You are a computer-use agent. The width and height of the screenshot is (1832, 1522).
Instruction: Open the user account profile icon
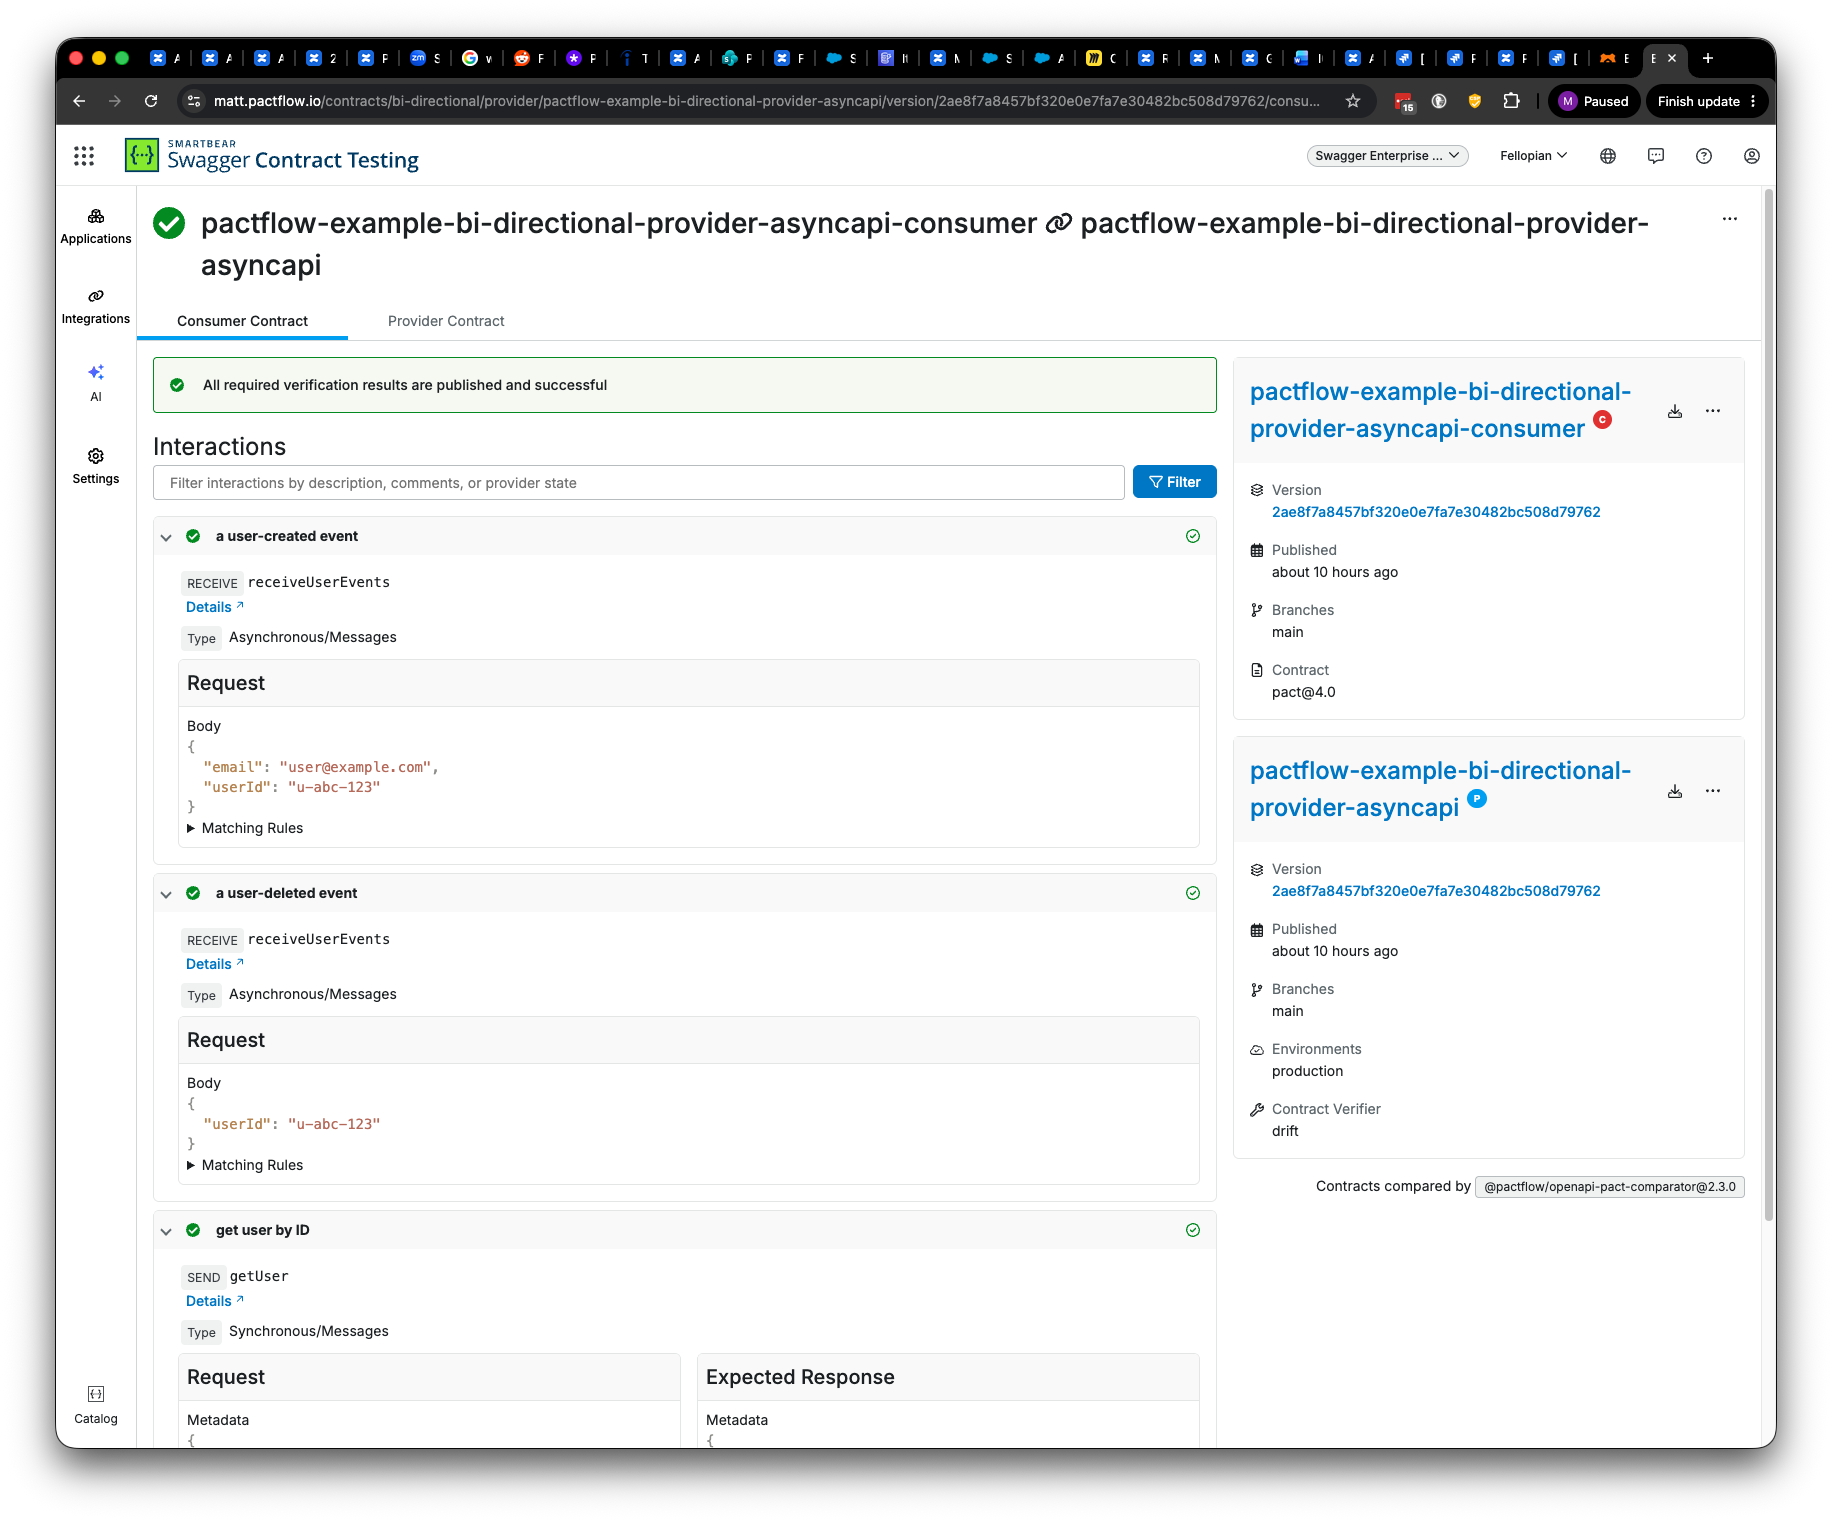pos(1752,156)
